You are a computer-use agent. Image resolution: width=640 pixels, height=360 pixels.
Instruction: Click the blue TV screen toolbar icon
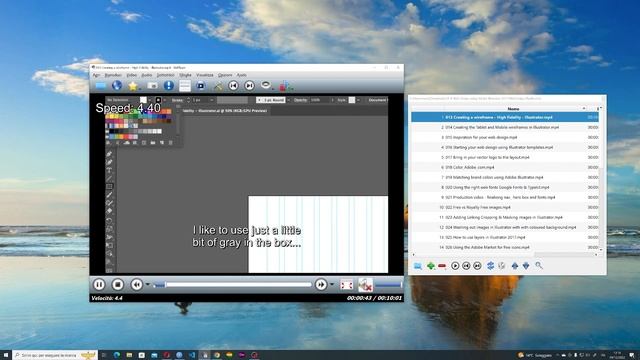pos(200,86)
